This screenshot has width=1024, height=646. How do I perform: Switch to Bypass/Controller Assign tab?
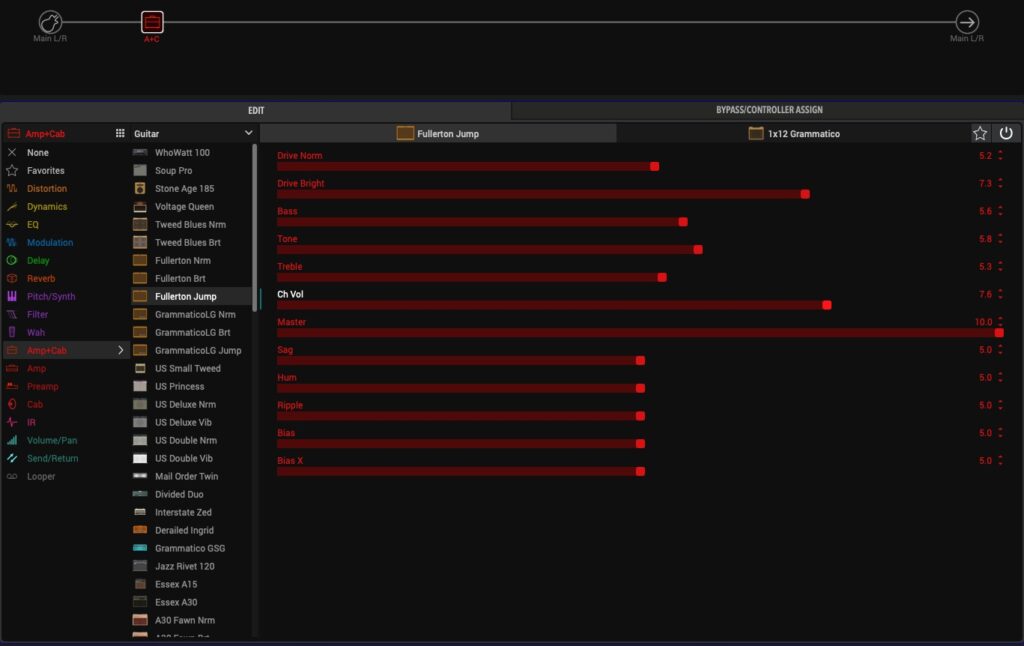[x=768, y=110]
